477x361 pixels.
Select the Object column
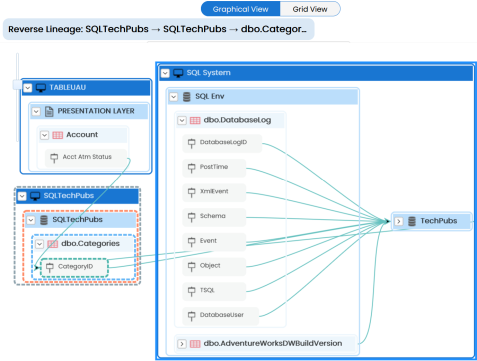tap(214, 267)
